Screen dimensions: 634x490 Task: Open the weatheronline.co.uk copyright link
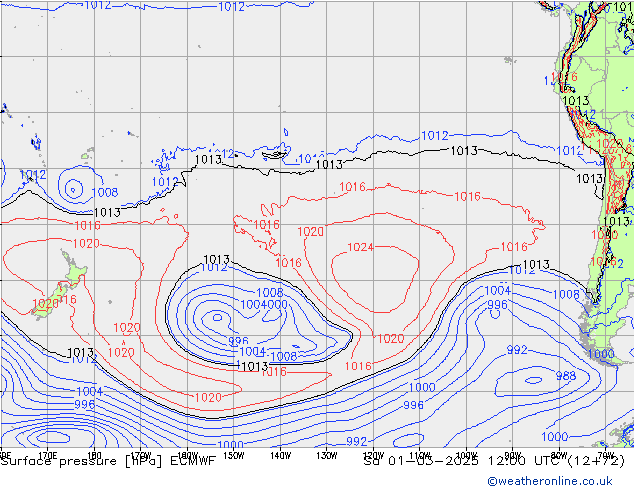[550, 481]
